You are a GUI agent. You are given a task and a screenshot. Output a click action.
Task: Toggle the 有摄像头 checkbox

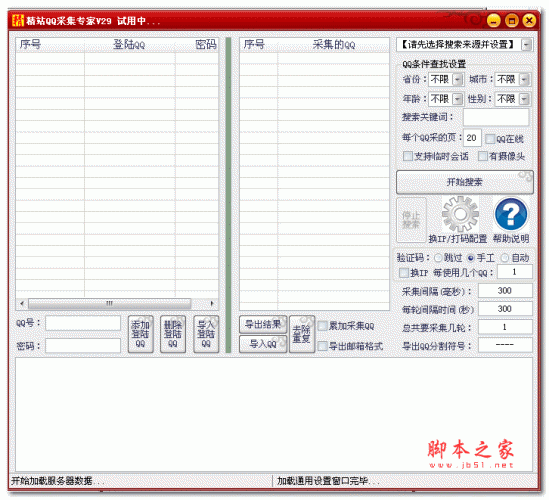tap(483, 156)
